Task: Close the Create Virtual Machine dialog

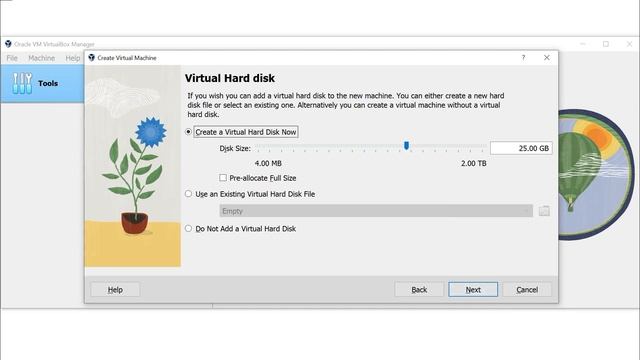Action: (547, 58)
